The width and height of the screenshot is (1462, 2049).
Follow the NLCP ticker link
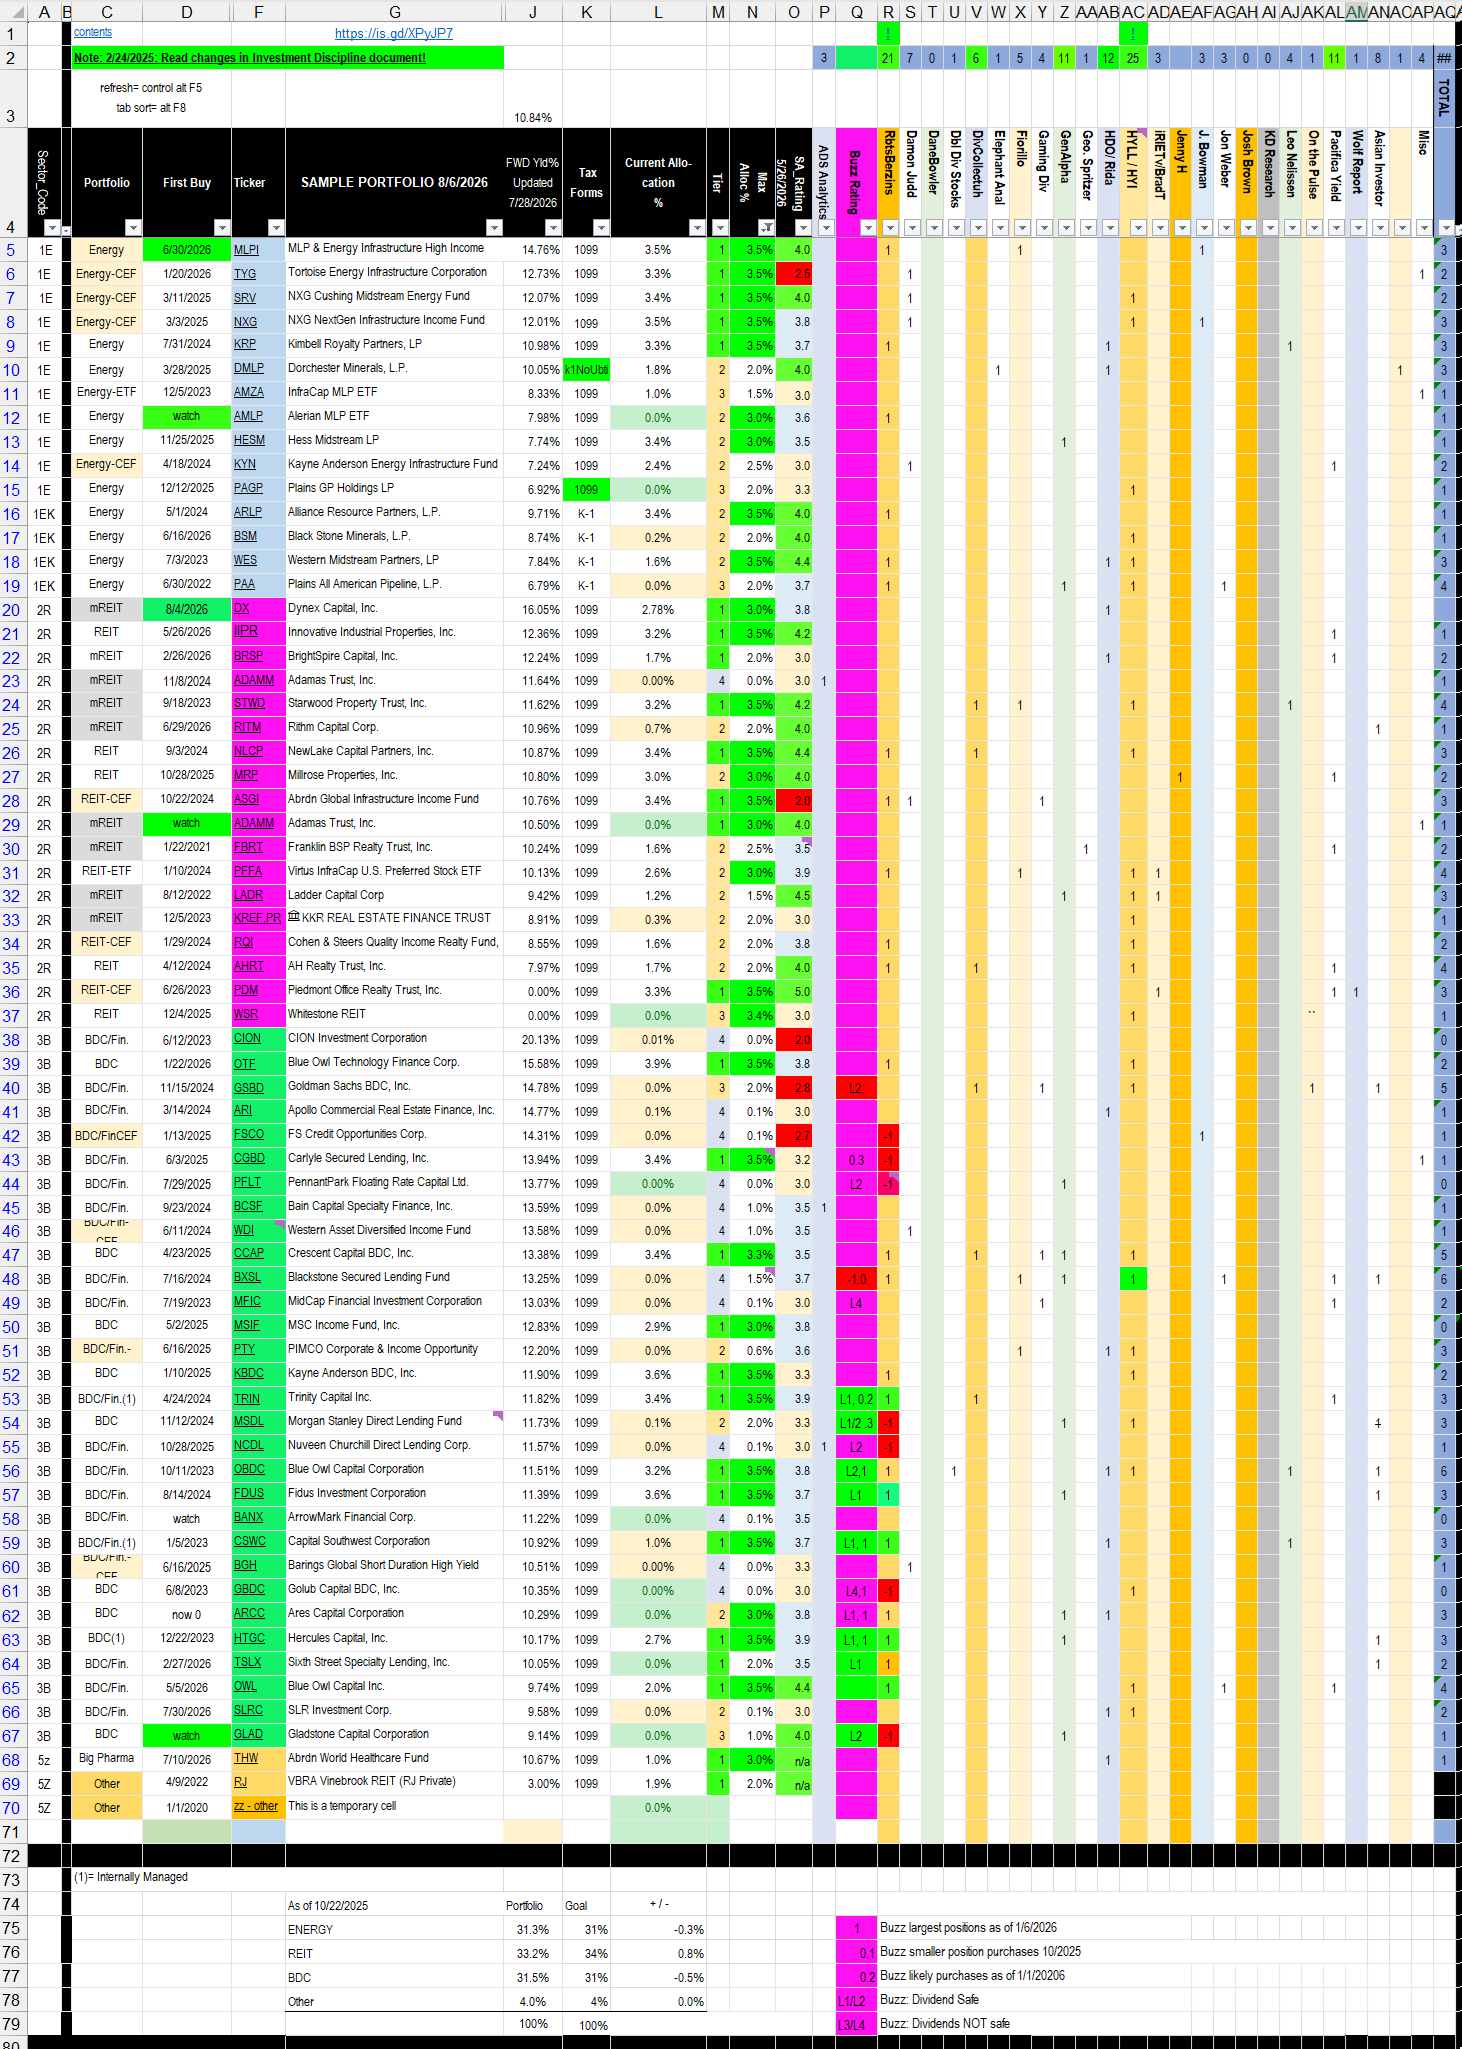(x=249, y=752)
